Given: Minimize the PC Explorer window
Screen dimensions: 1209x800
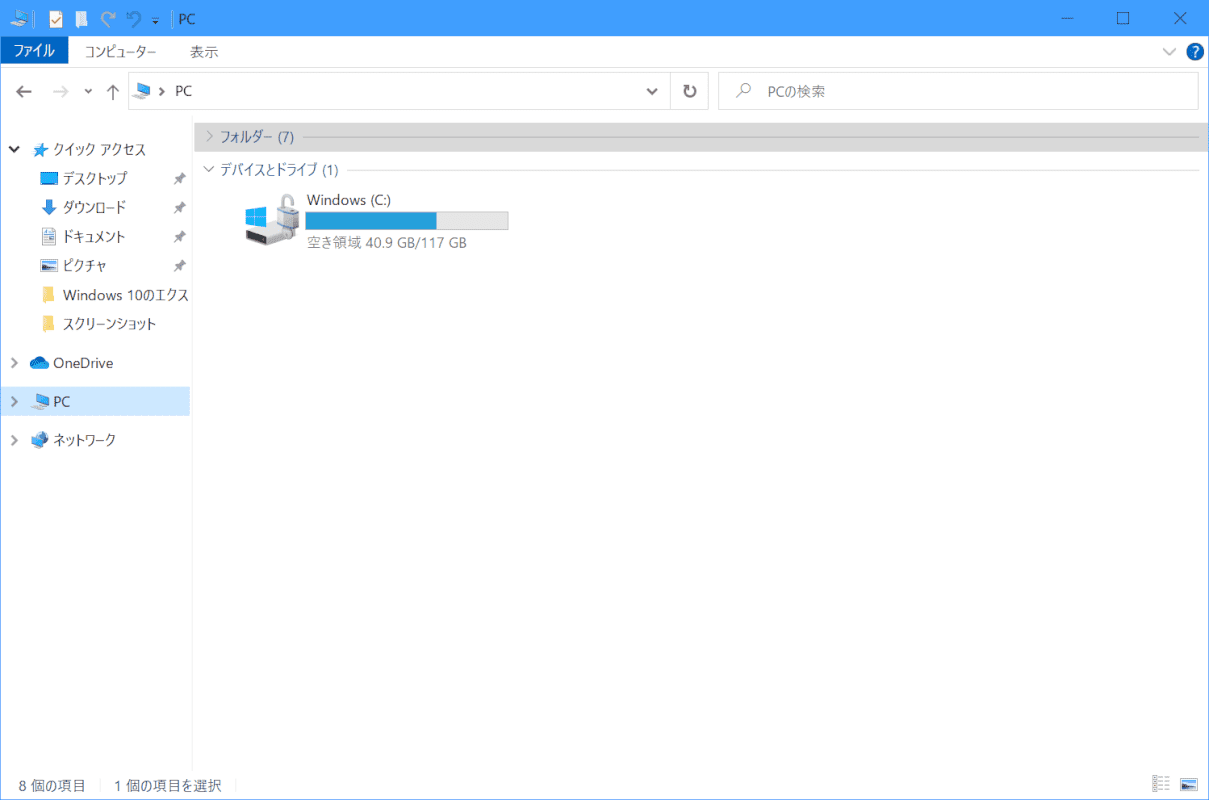Looking at the screenshot, I should point(1068,18).
